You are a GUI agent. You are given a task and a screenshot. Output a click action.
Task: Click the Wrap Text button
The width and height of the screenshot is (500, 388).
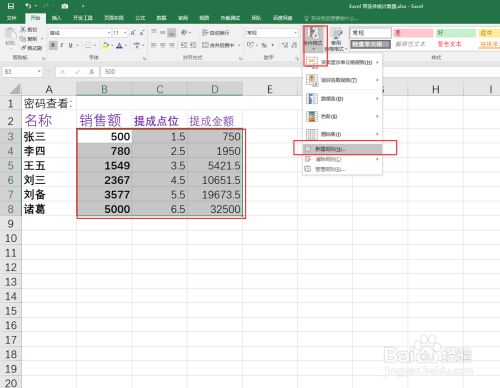(x=216, y=32)
